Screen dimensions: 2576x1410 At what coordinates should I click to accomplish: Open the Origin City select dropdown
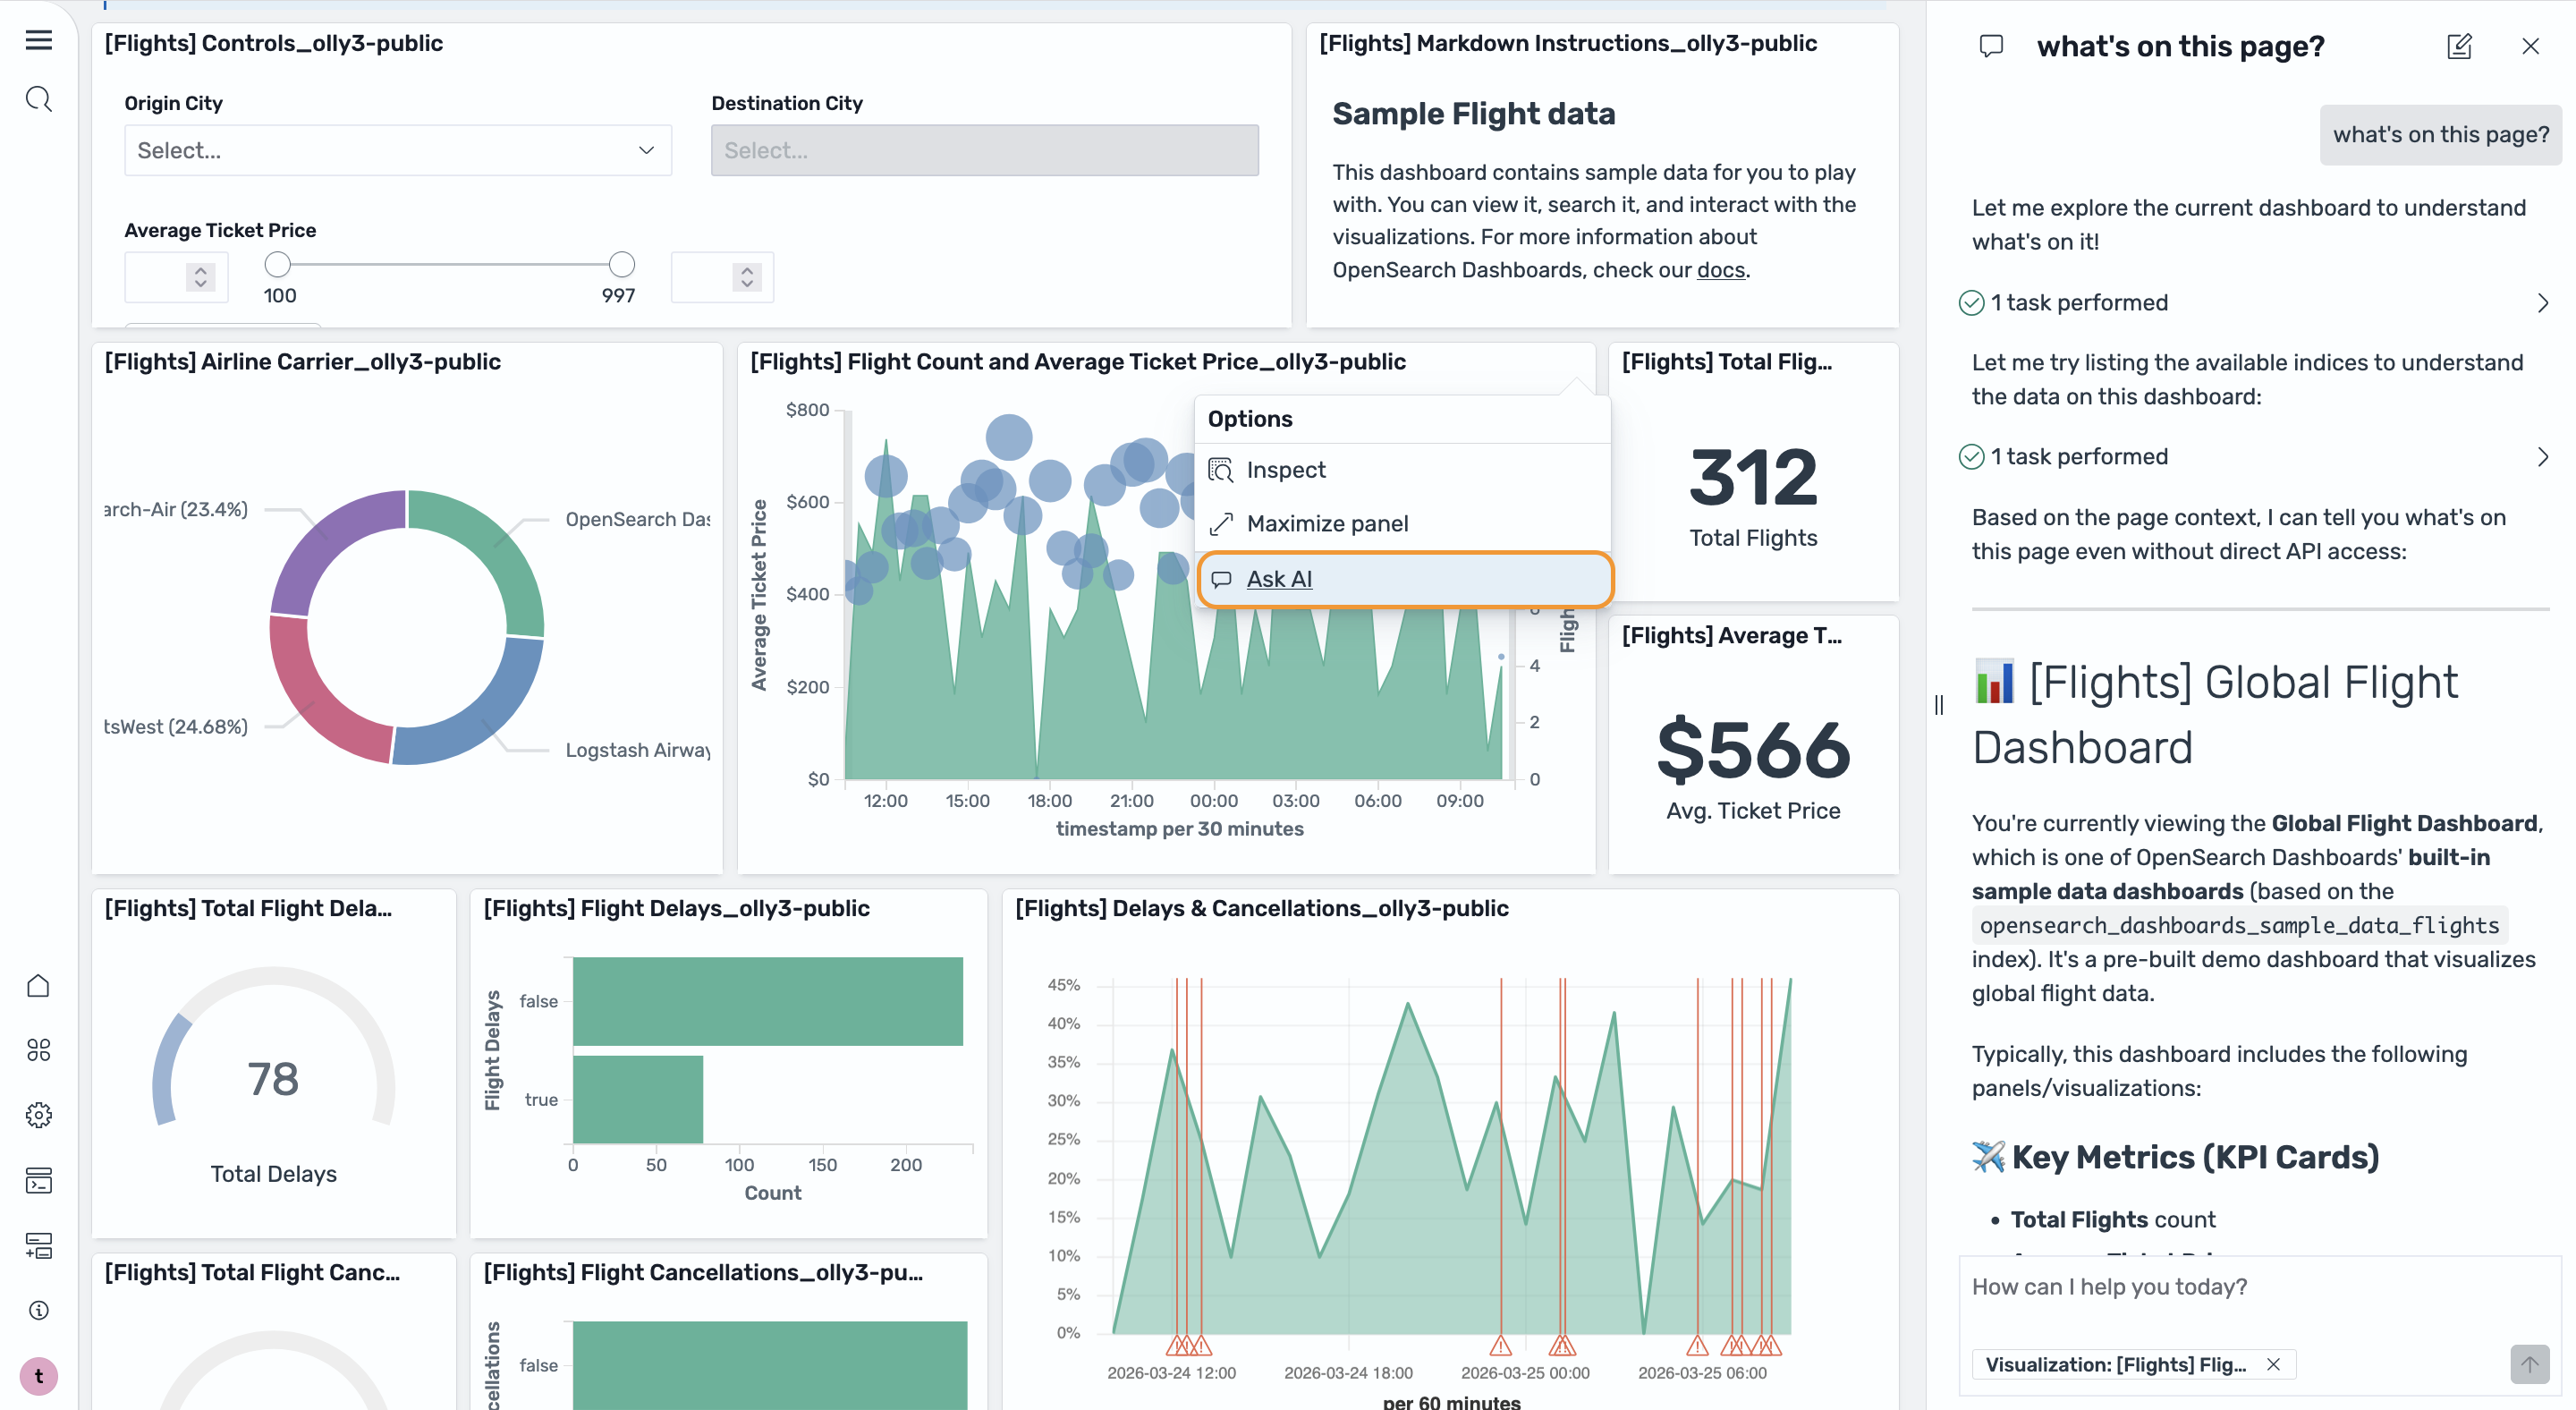tap(397, 150)
